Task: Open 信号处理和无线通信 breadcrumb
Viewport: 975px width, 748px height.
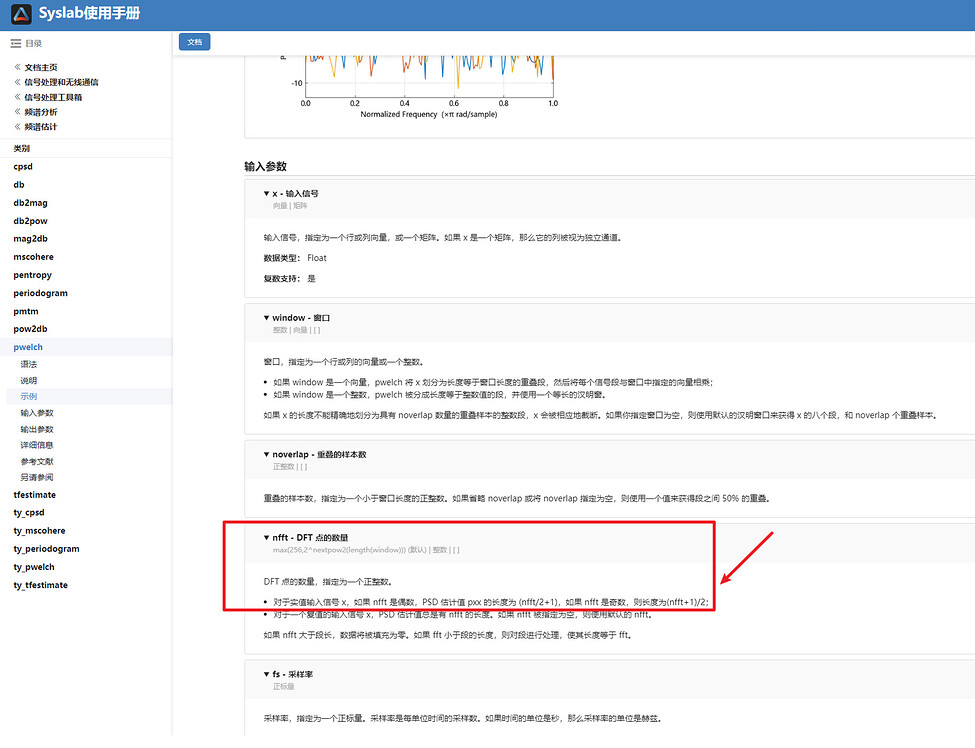Action: coord(62,82)
